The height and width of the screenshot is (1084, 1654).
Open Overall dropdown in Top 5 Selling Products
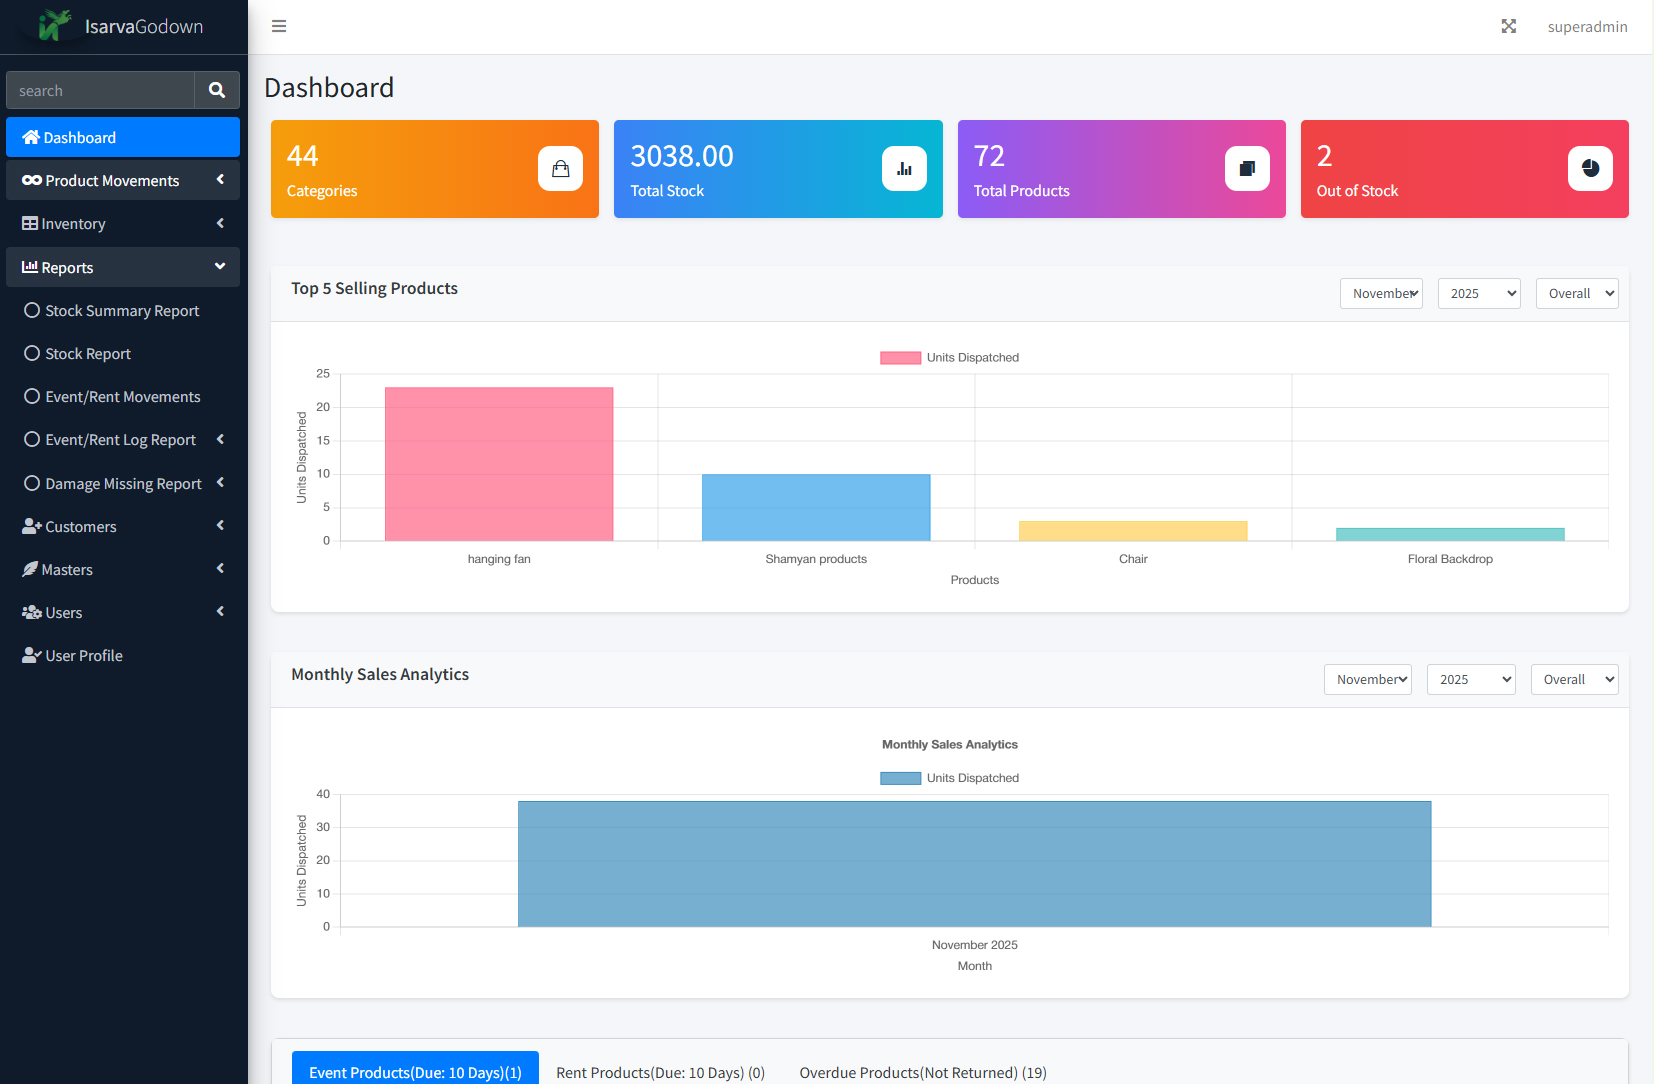(1577, 293)
